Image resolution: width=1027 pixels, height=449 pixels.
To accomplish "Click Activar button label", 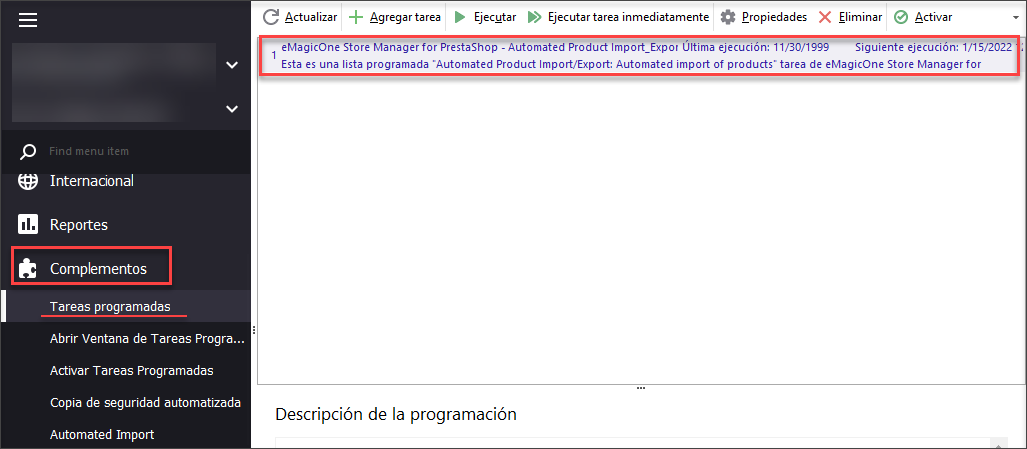I will point(933,17).
